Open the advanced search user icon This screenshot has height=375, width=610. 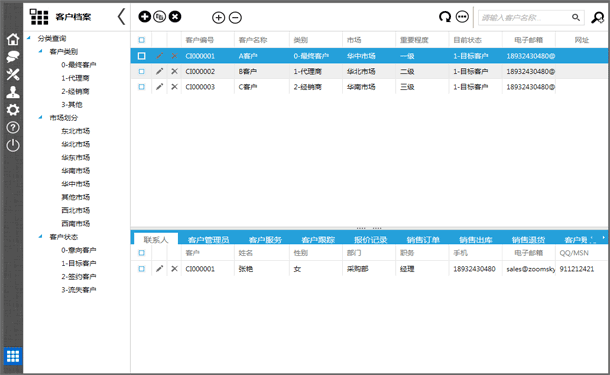[598, 18]
